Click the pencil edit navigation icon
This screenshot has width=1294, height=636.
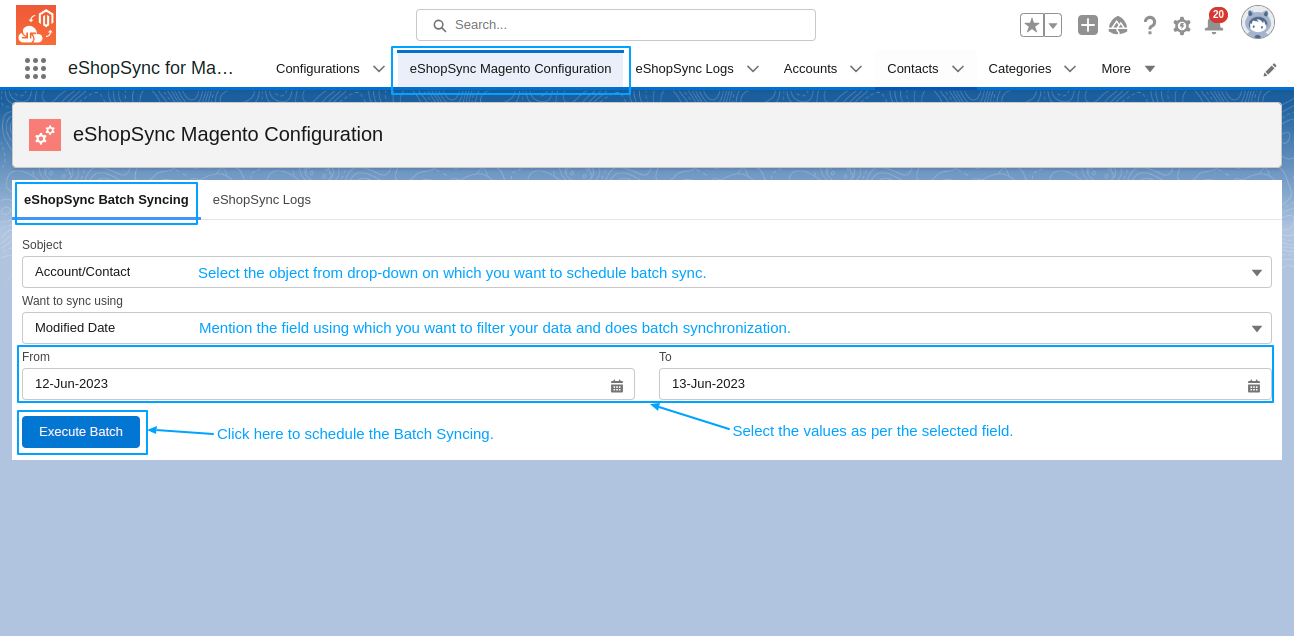click(x=1270, y=69)
